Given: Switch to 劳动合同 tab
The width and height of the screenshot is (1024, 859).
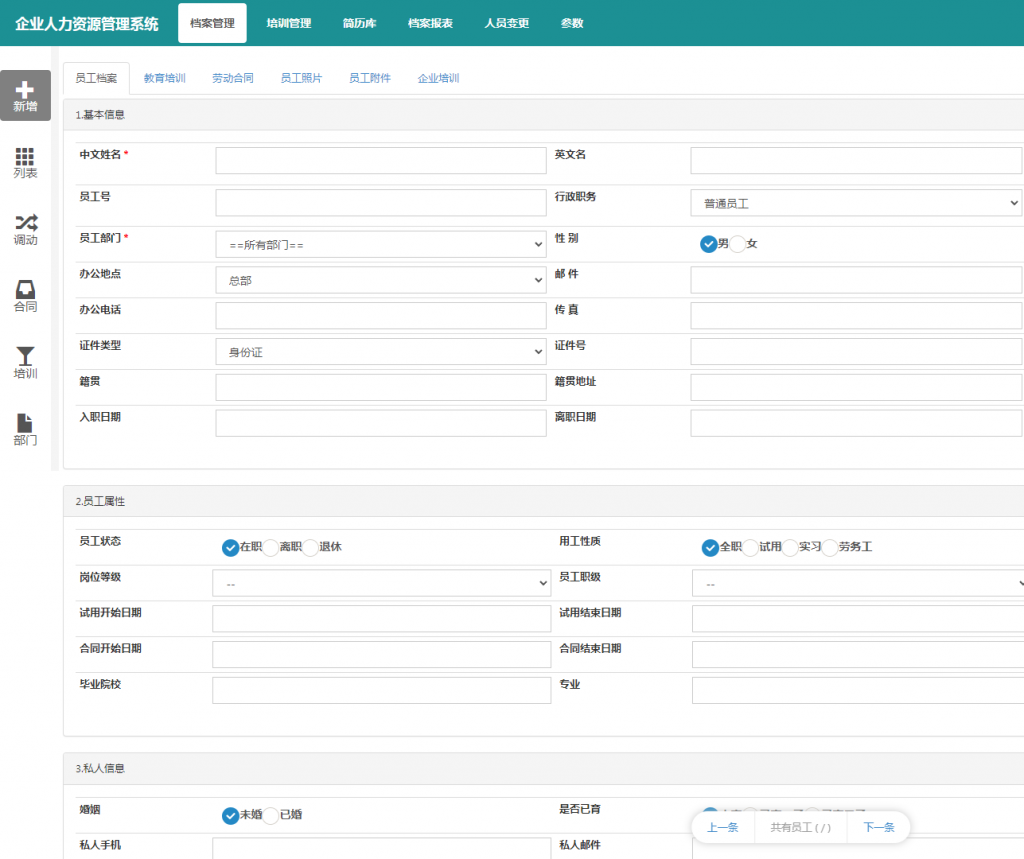Looking at the screenshot, I should coord(232,78).
